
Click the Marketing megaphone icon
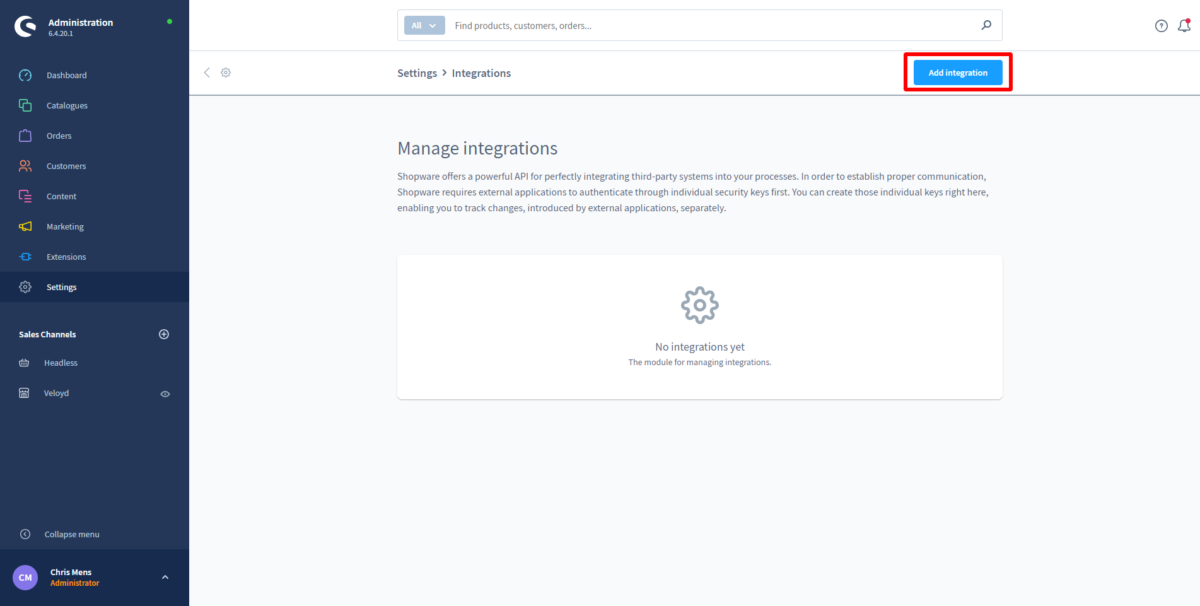coord(26,227)
